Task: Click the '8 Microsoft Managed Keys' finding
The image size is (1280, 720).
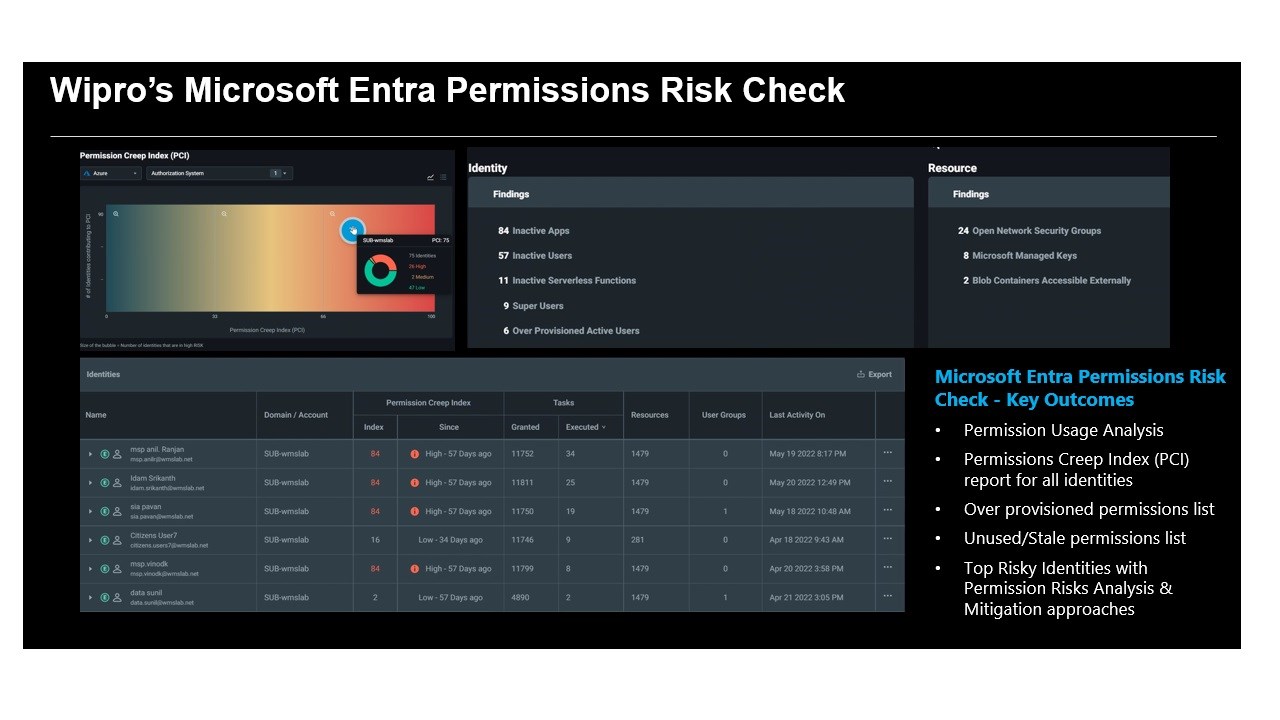Action: pos(1020,256)
